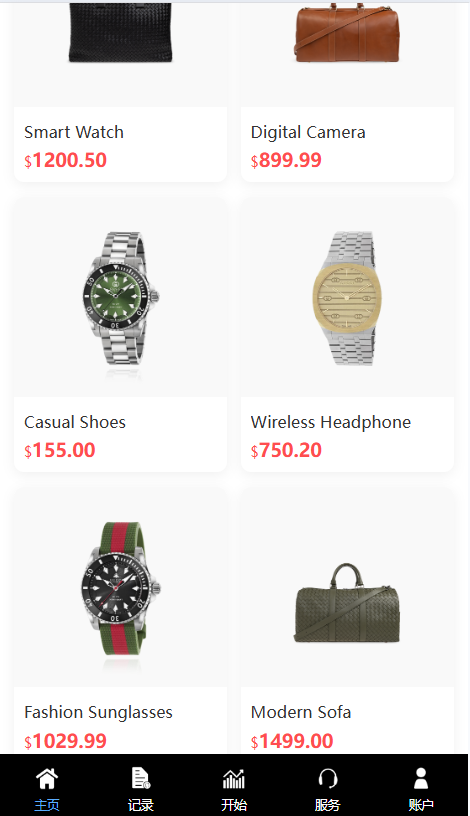The image size is (470, 816).
Task: Tap the home house icon
Action: tap(47, 779)
